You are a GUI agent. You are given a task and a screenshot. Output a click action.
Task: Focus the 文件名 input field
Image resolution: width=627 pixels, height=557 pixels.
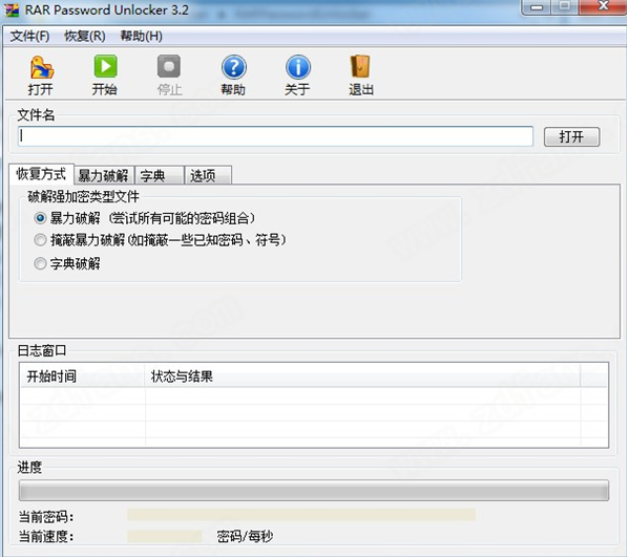[276, 136]
